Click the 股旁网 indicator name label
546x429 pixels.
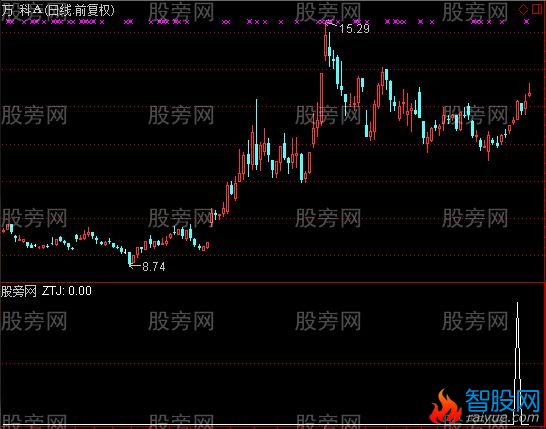pyautogui.click(x=18, y=291)
